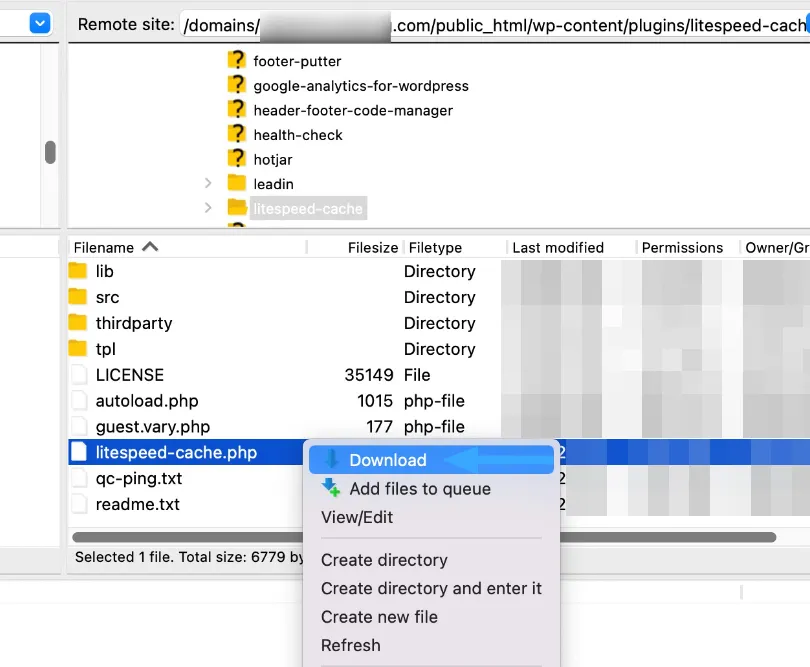Screen dimensions: 810x667
Task: Click the litespeed-cache.php file icon
Action: tap(79, 452)
